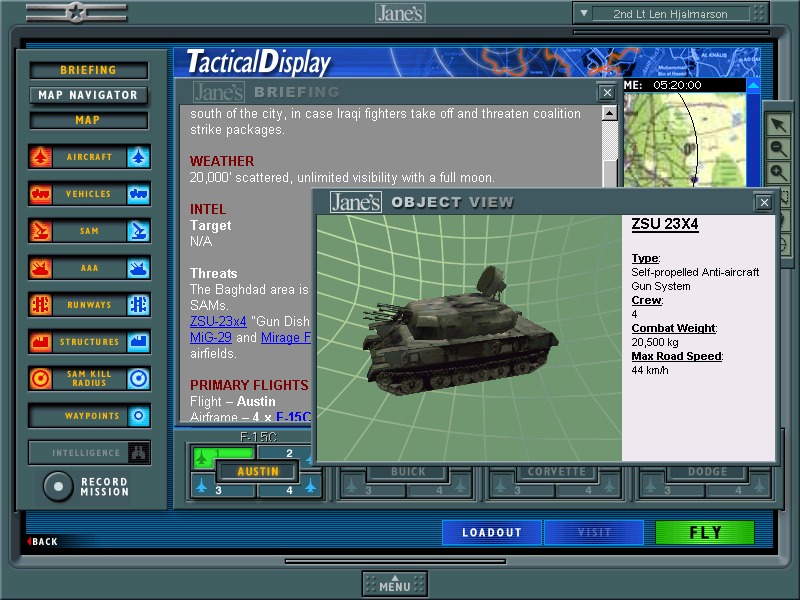Image resolution: width=800 pixels, height=600 pixels.
Task: Click the star rank insignia at top left
Action: [x=77, y=13]
